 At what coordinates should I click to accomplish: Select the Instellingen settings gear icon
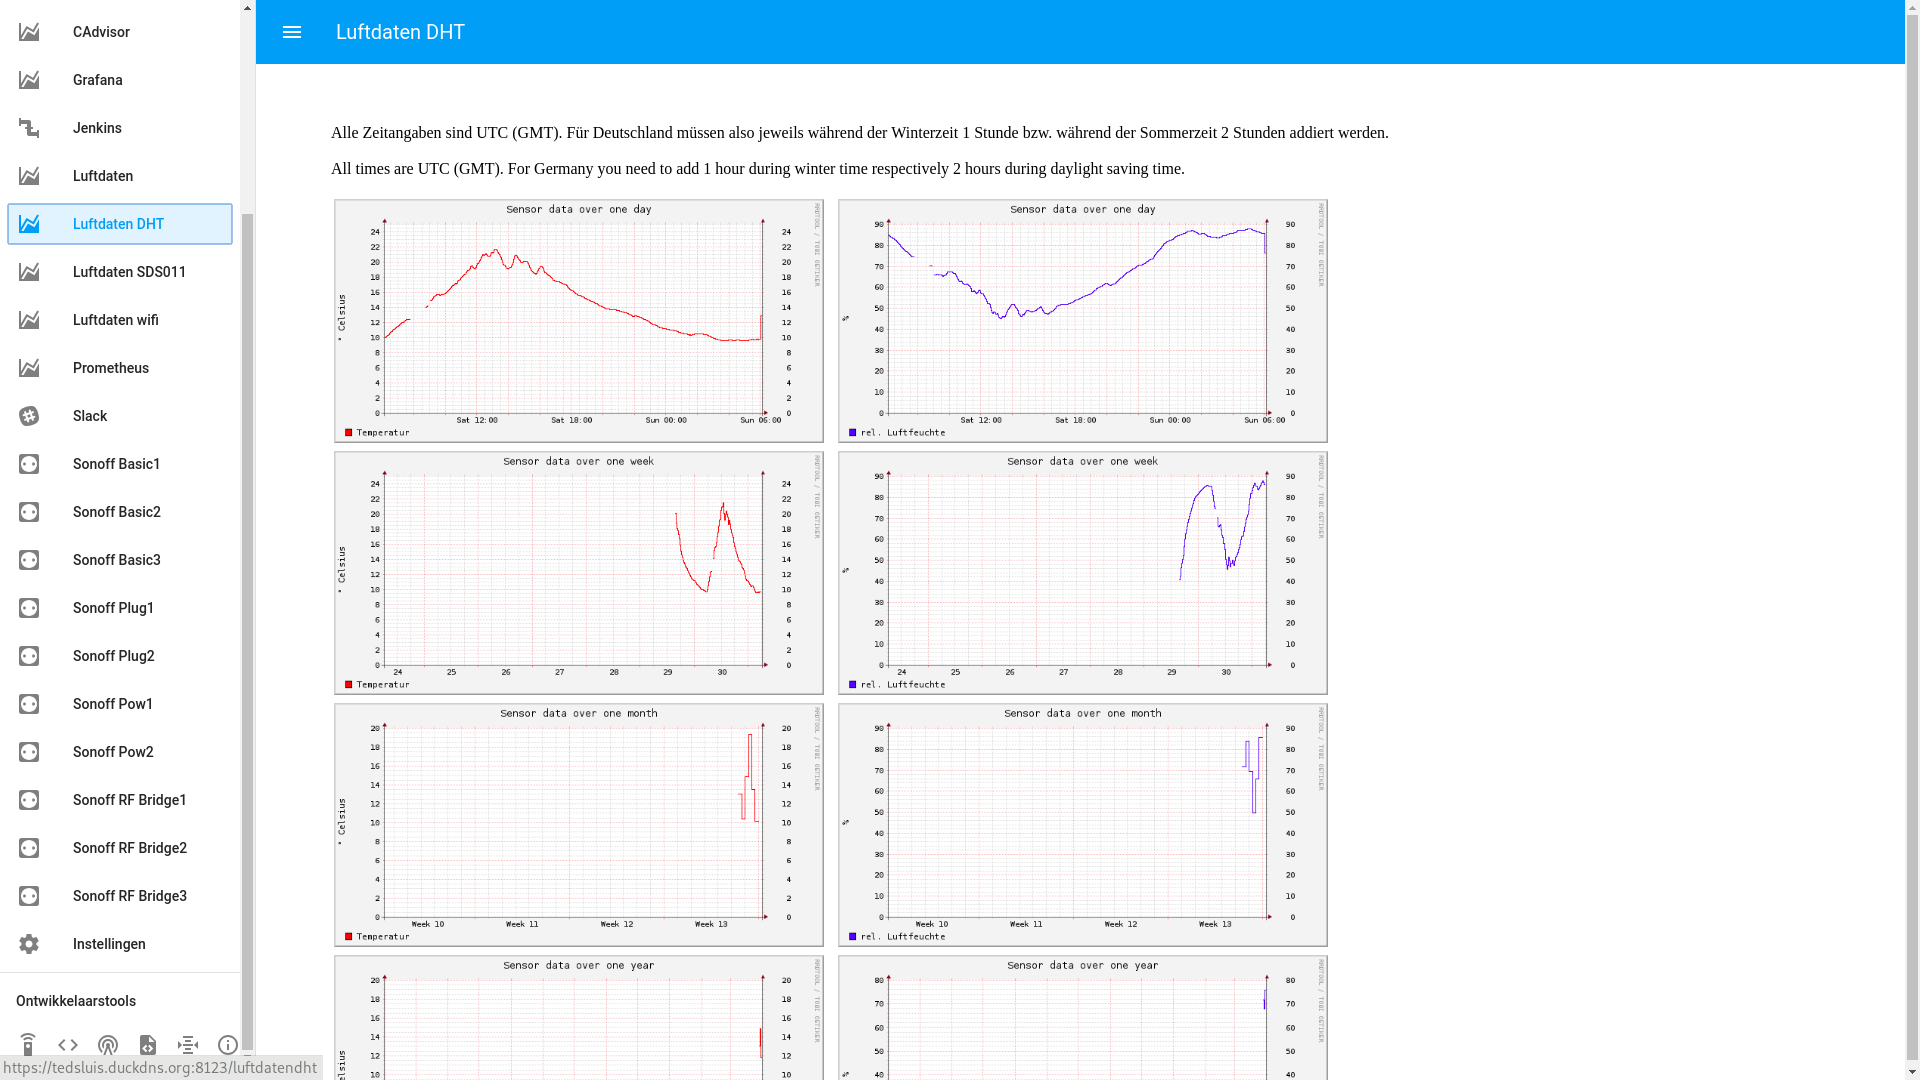coord(28,943)
